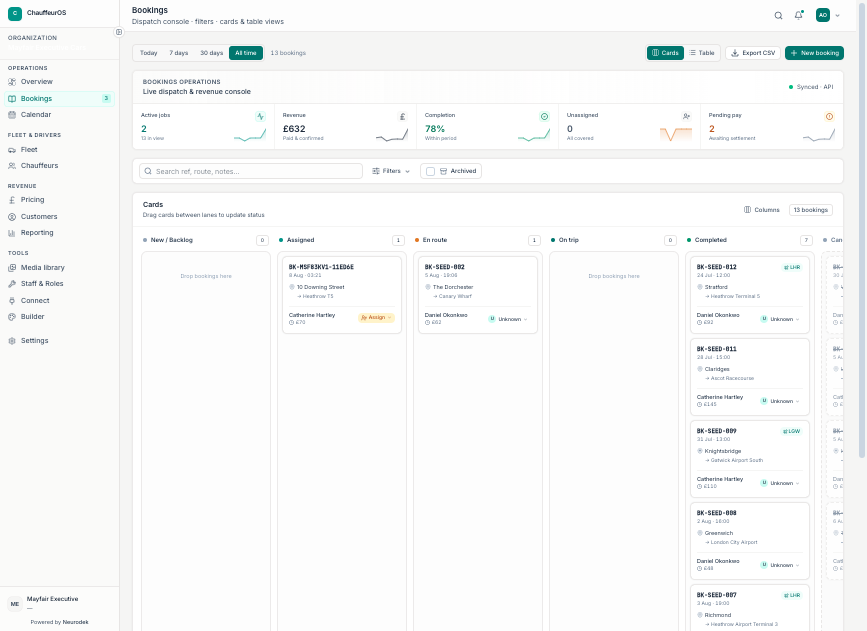Click the Calendar sidebar icon
The width and height of the screenshot is (867, 631).
pyautogui.click(x=12, y=114)
